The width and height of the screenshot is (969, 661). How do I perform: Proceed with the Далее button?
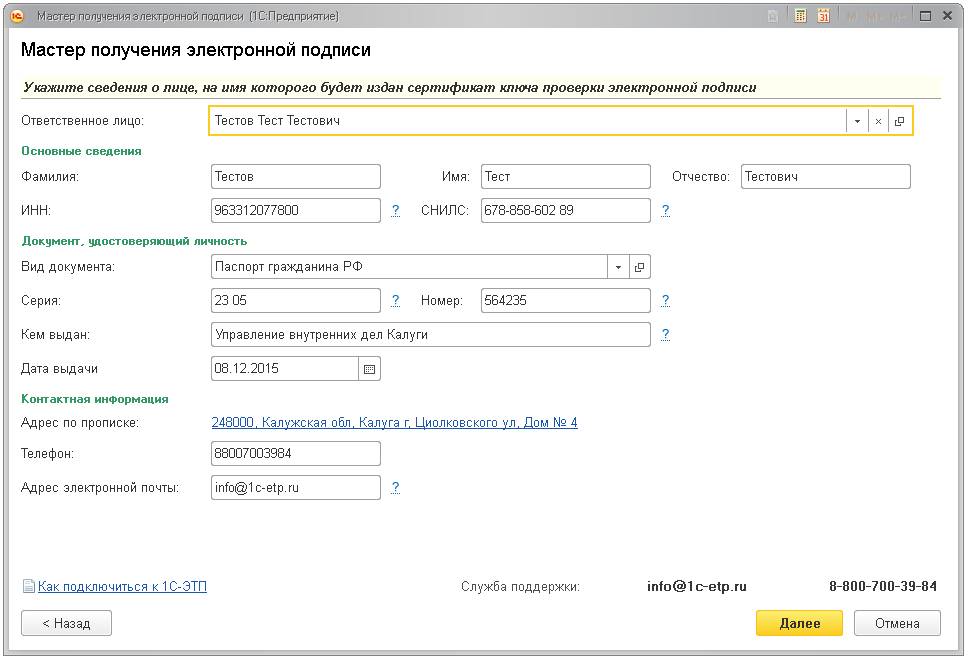tap(799, 623)
